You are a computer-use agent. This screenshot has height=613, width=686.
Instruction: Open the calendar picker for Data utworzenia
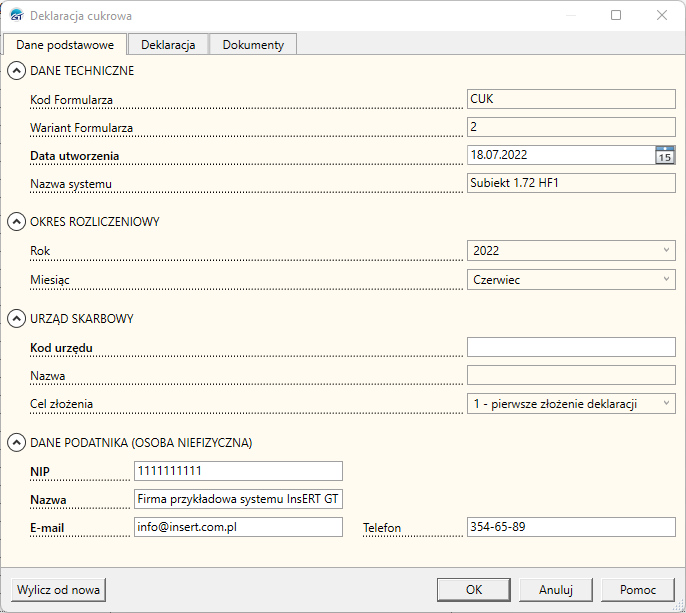tap(665, 155)
